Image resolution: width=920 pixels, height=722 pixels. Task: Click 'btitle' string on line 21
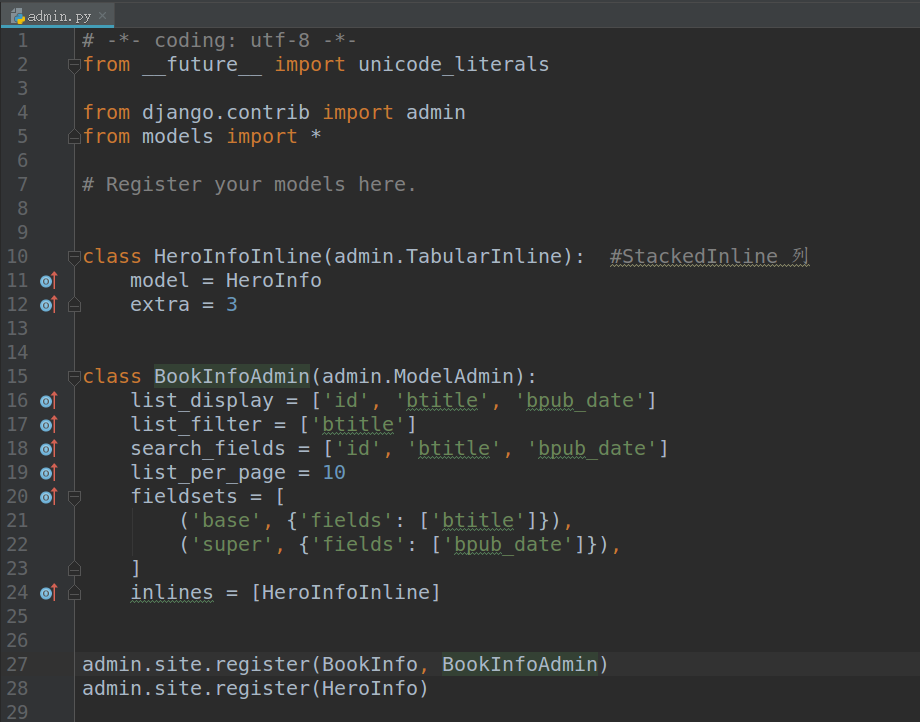478,521
